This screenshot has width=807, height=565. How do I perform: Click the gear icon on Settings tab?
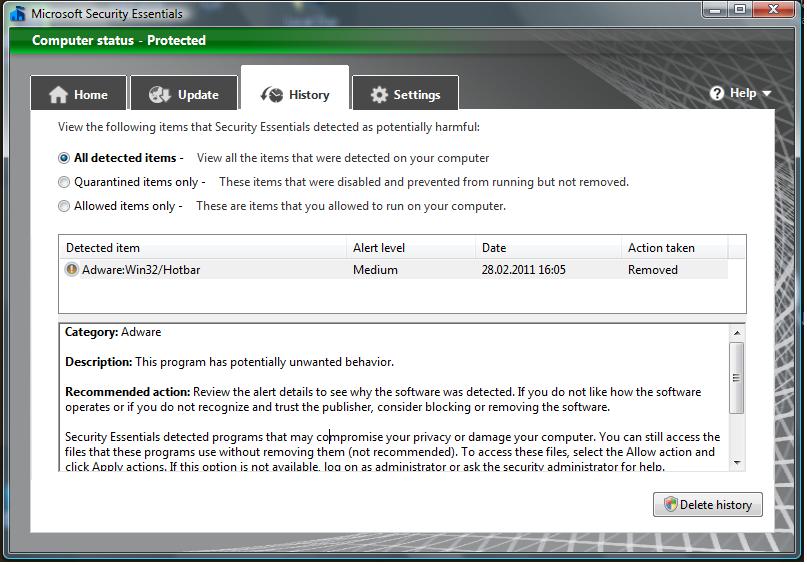pyautogui.click(x=379, y=95)
